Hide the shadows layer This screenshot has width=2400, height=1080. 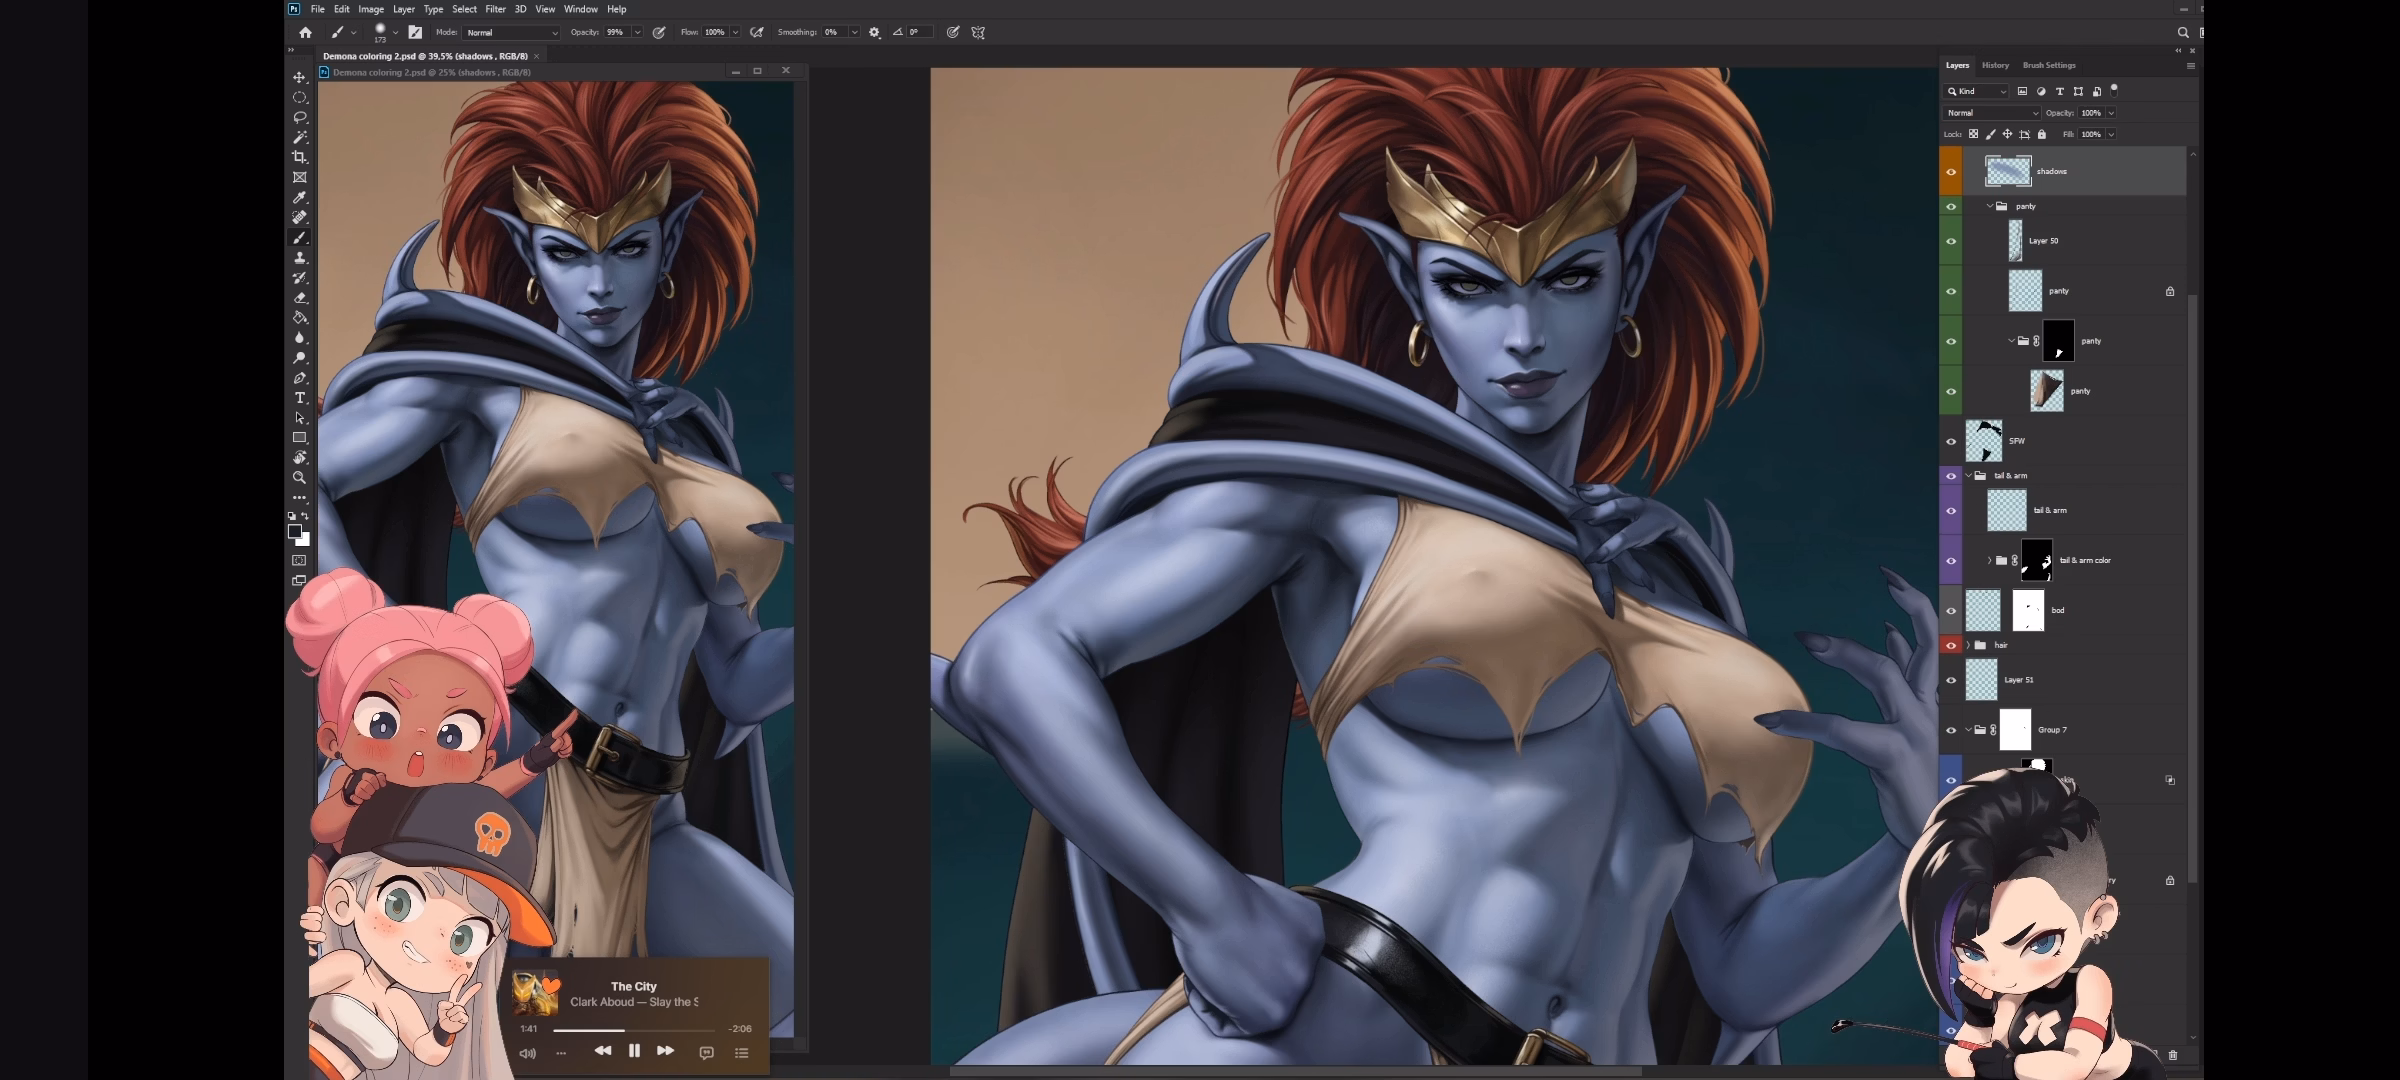1950,172
